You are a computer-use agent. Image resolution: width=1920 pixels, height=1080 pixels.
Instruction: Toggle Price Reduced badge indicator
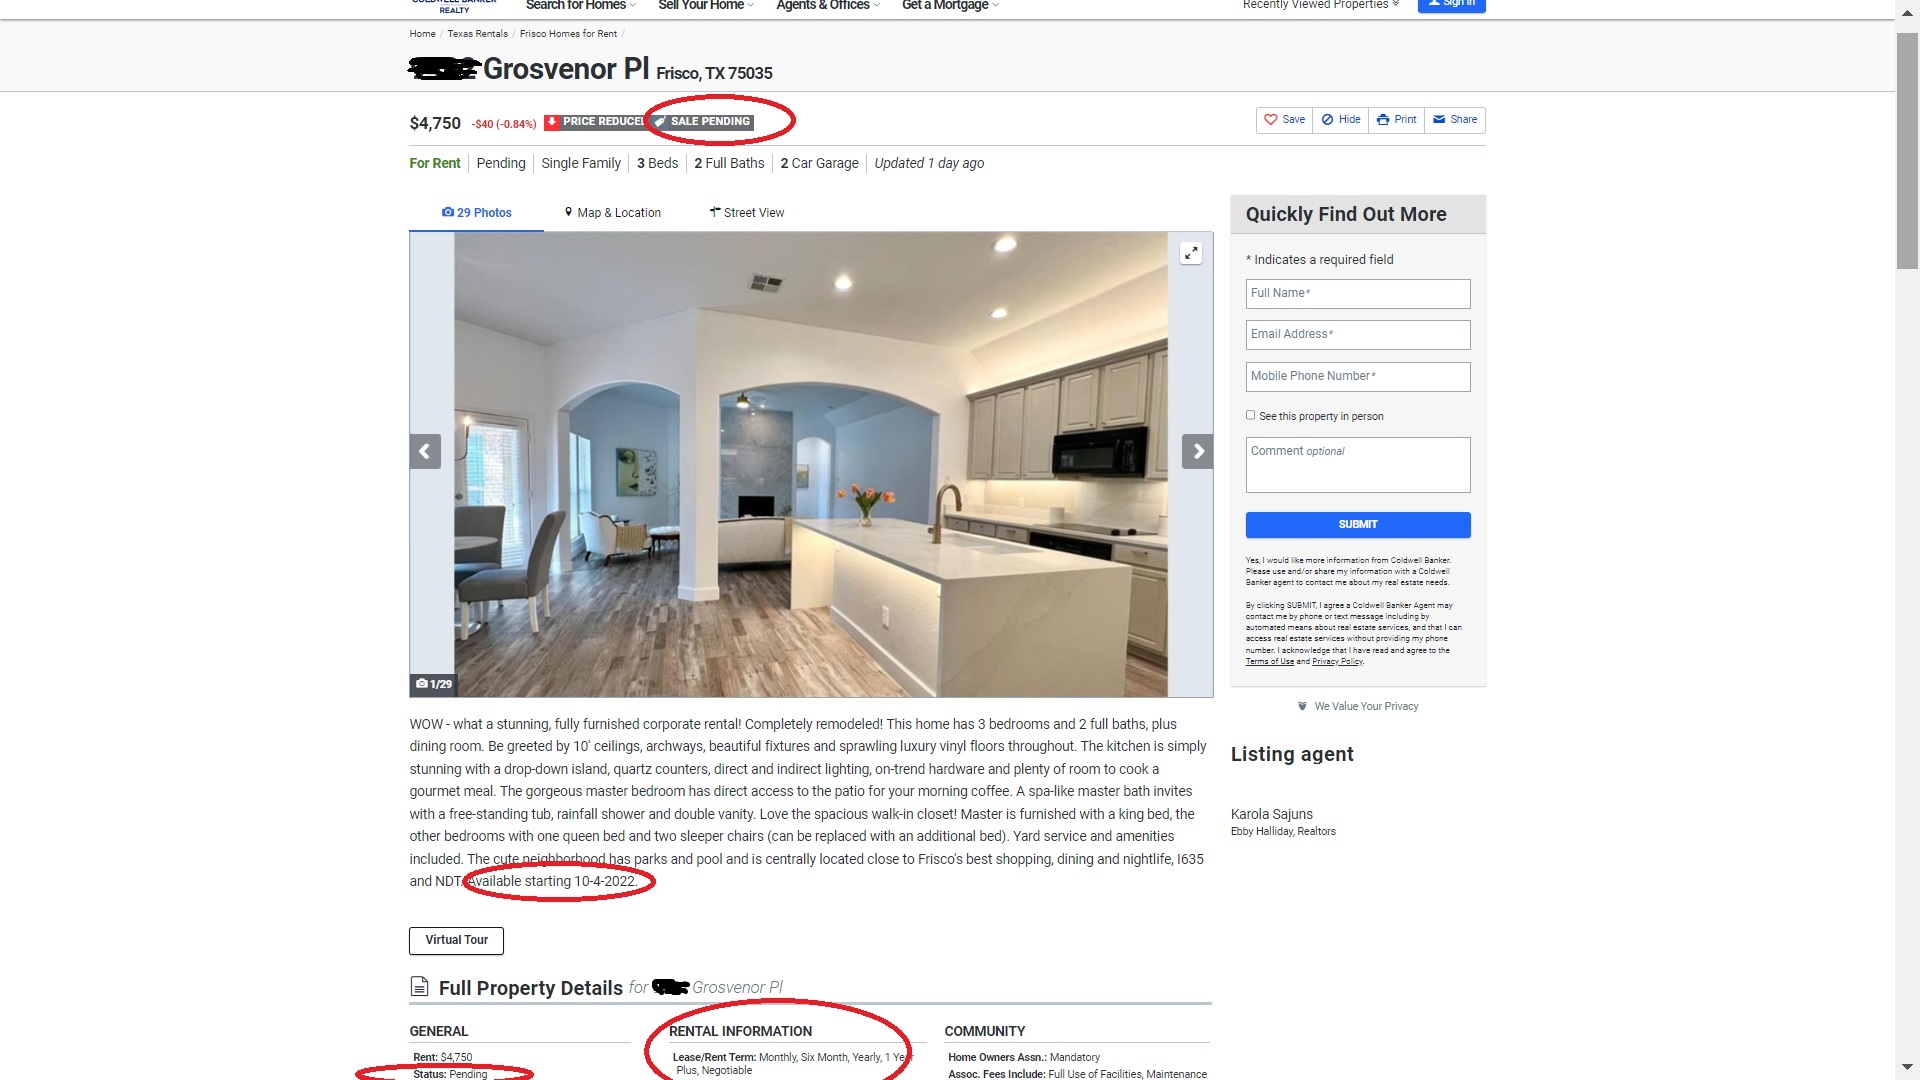[595, 120]
